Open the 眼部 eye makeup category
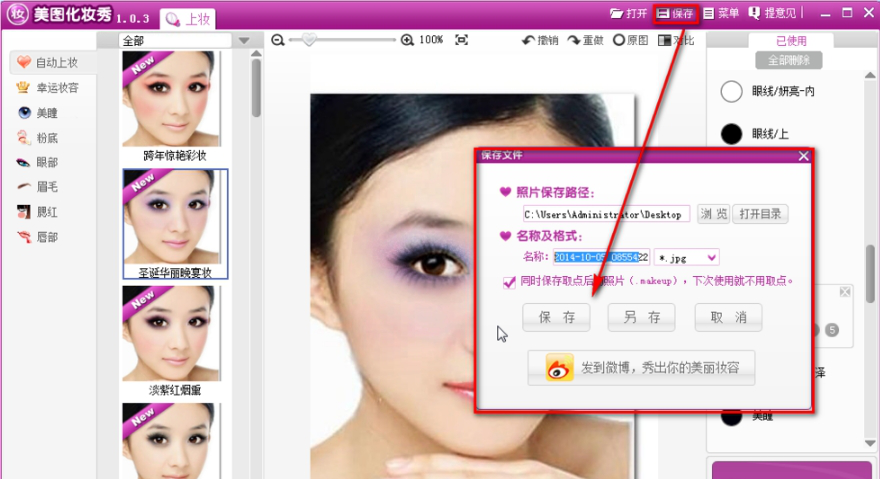Viewport: 880px width, 498px height. [x=38, y=162]
